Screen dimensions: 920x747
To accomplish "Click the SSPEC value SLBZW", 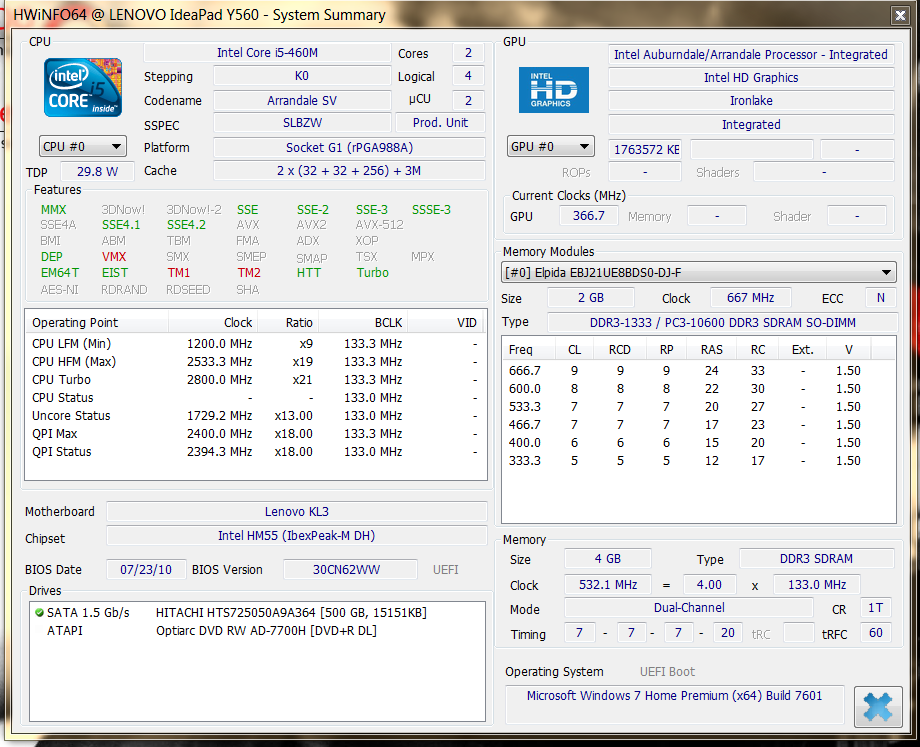I will click(x=302, y=123).
